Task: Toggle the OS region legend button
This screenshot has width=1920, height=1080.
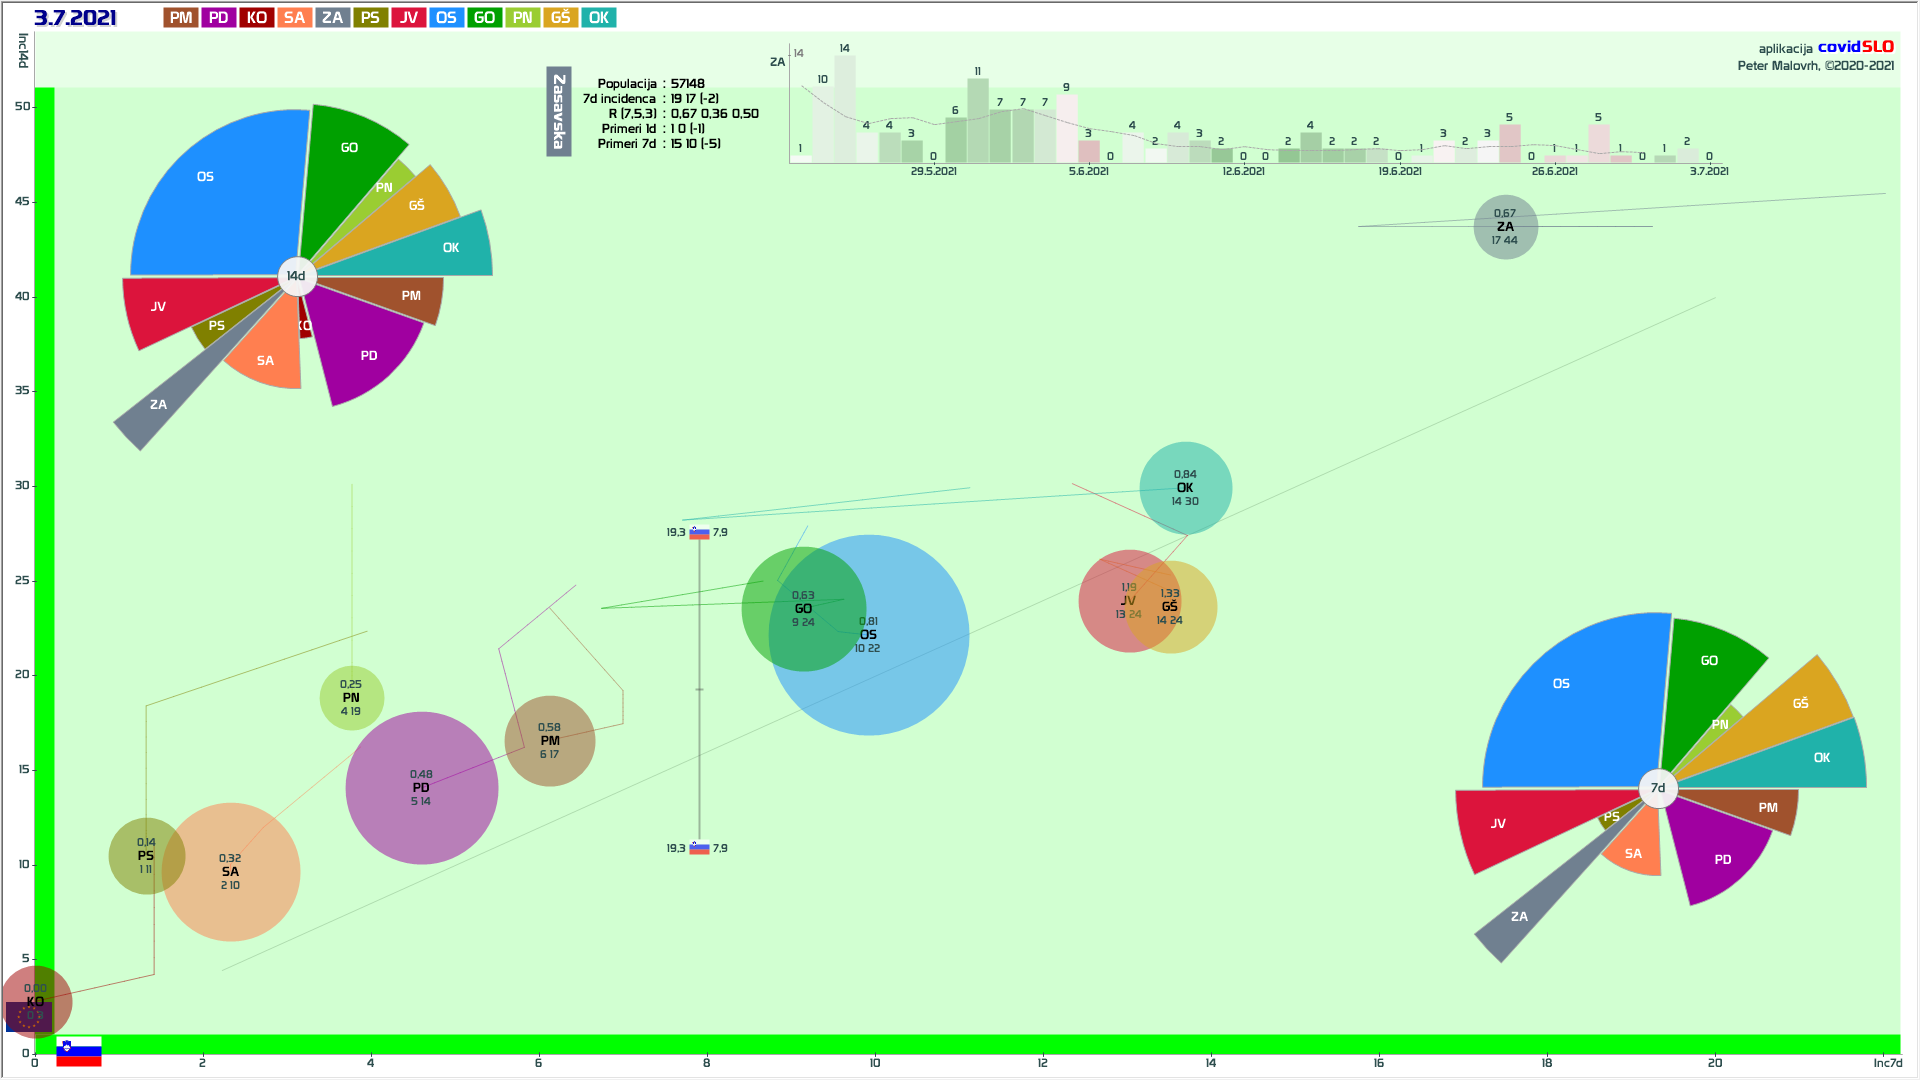Action: click(x=446, y=18)
